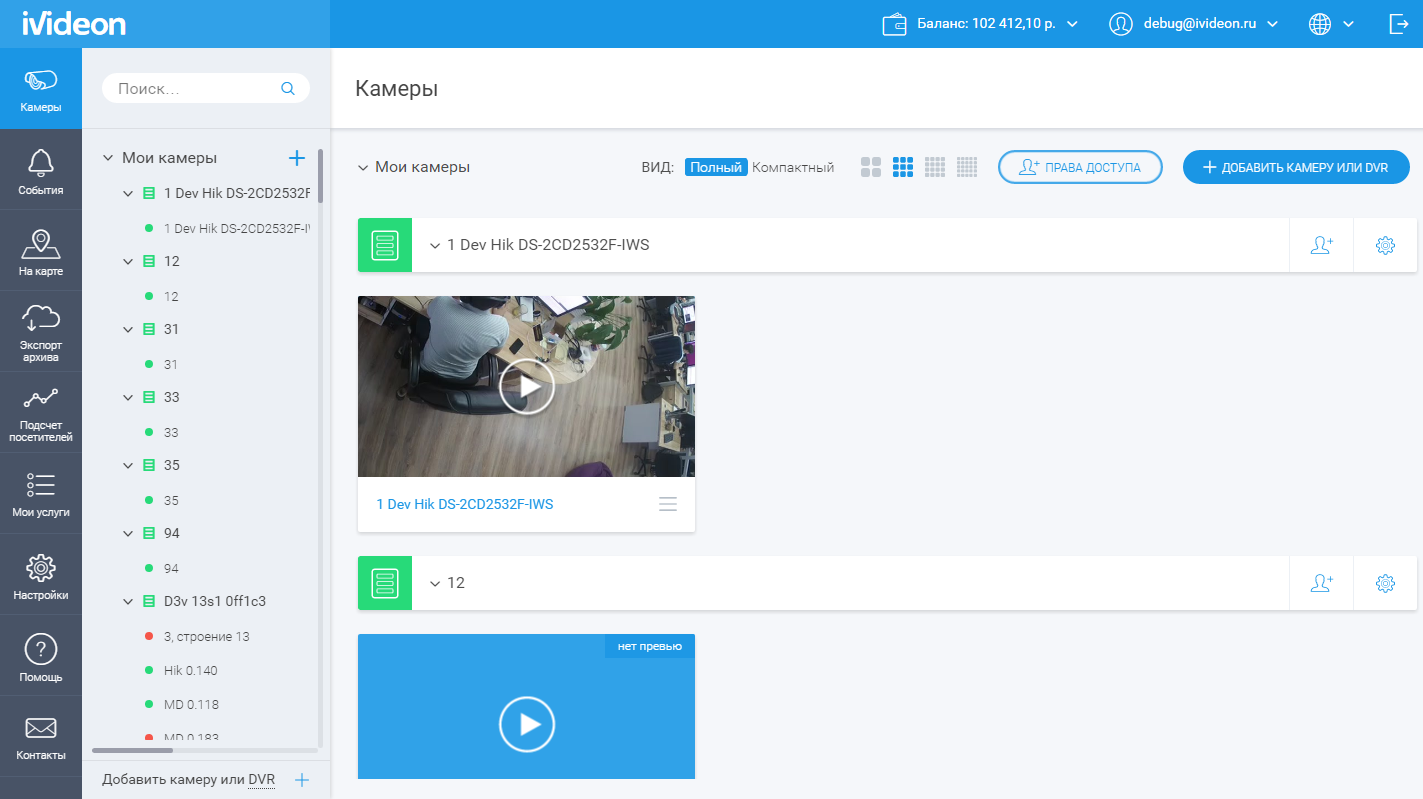Screen dimensions: 1423x799
Task: Open Мои услуги in the sidebar
Action: tap(41, 495)
